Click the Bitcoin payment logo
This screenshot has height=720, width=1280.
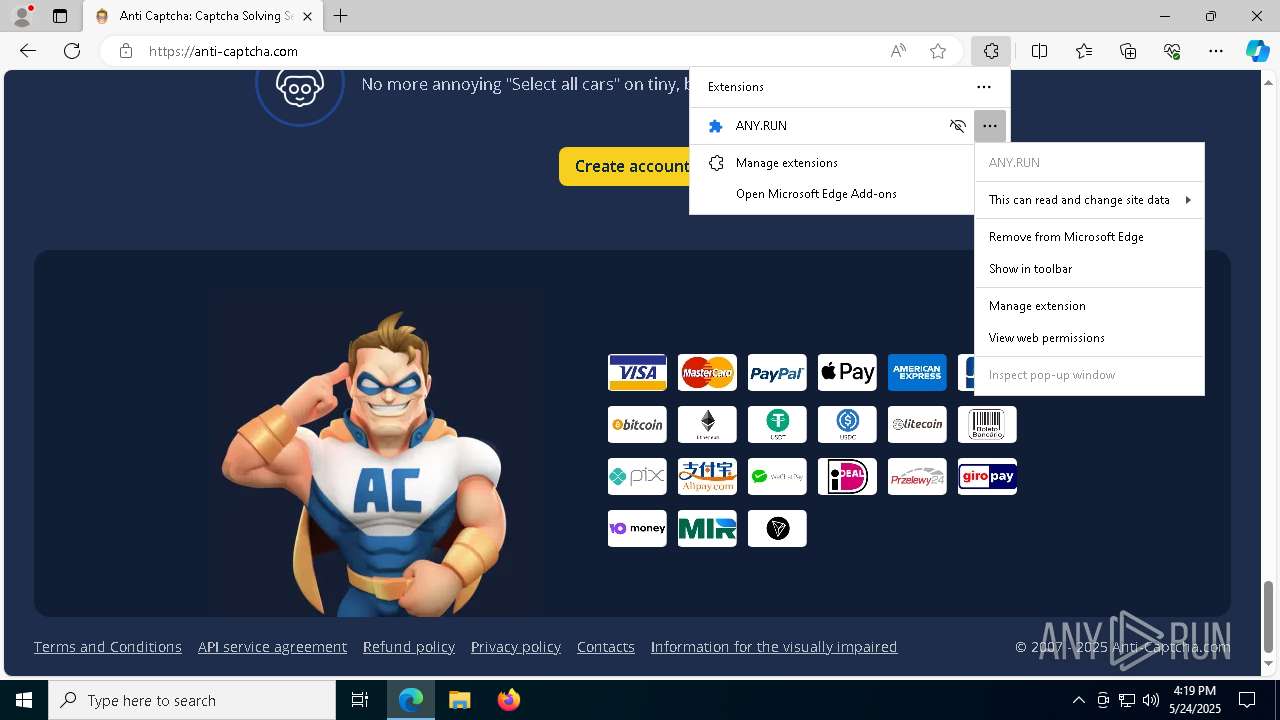[x=637, y=424]
